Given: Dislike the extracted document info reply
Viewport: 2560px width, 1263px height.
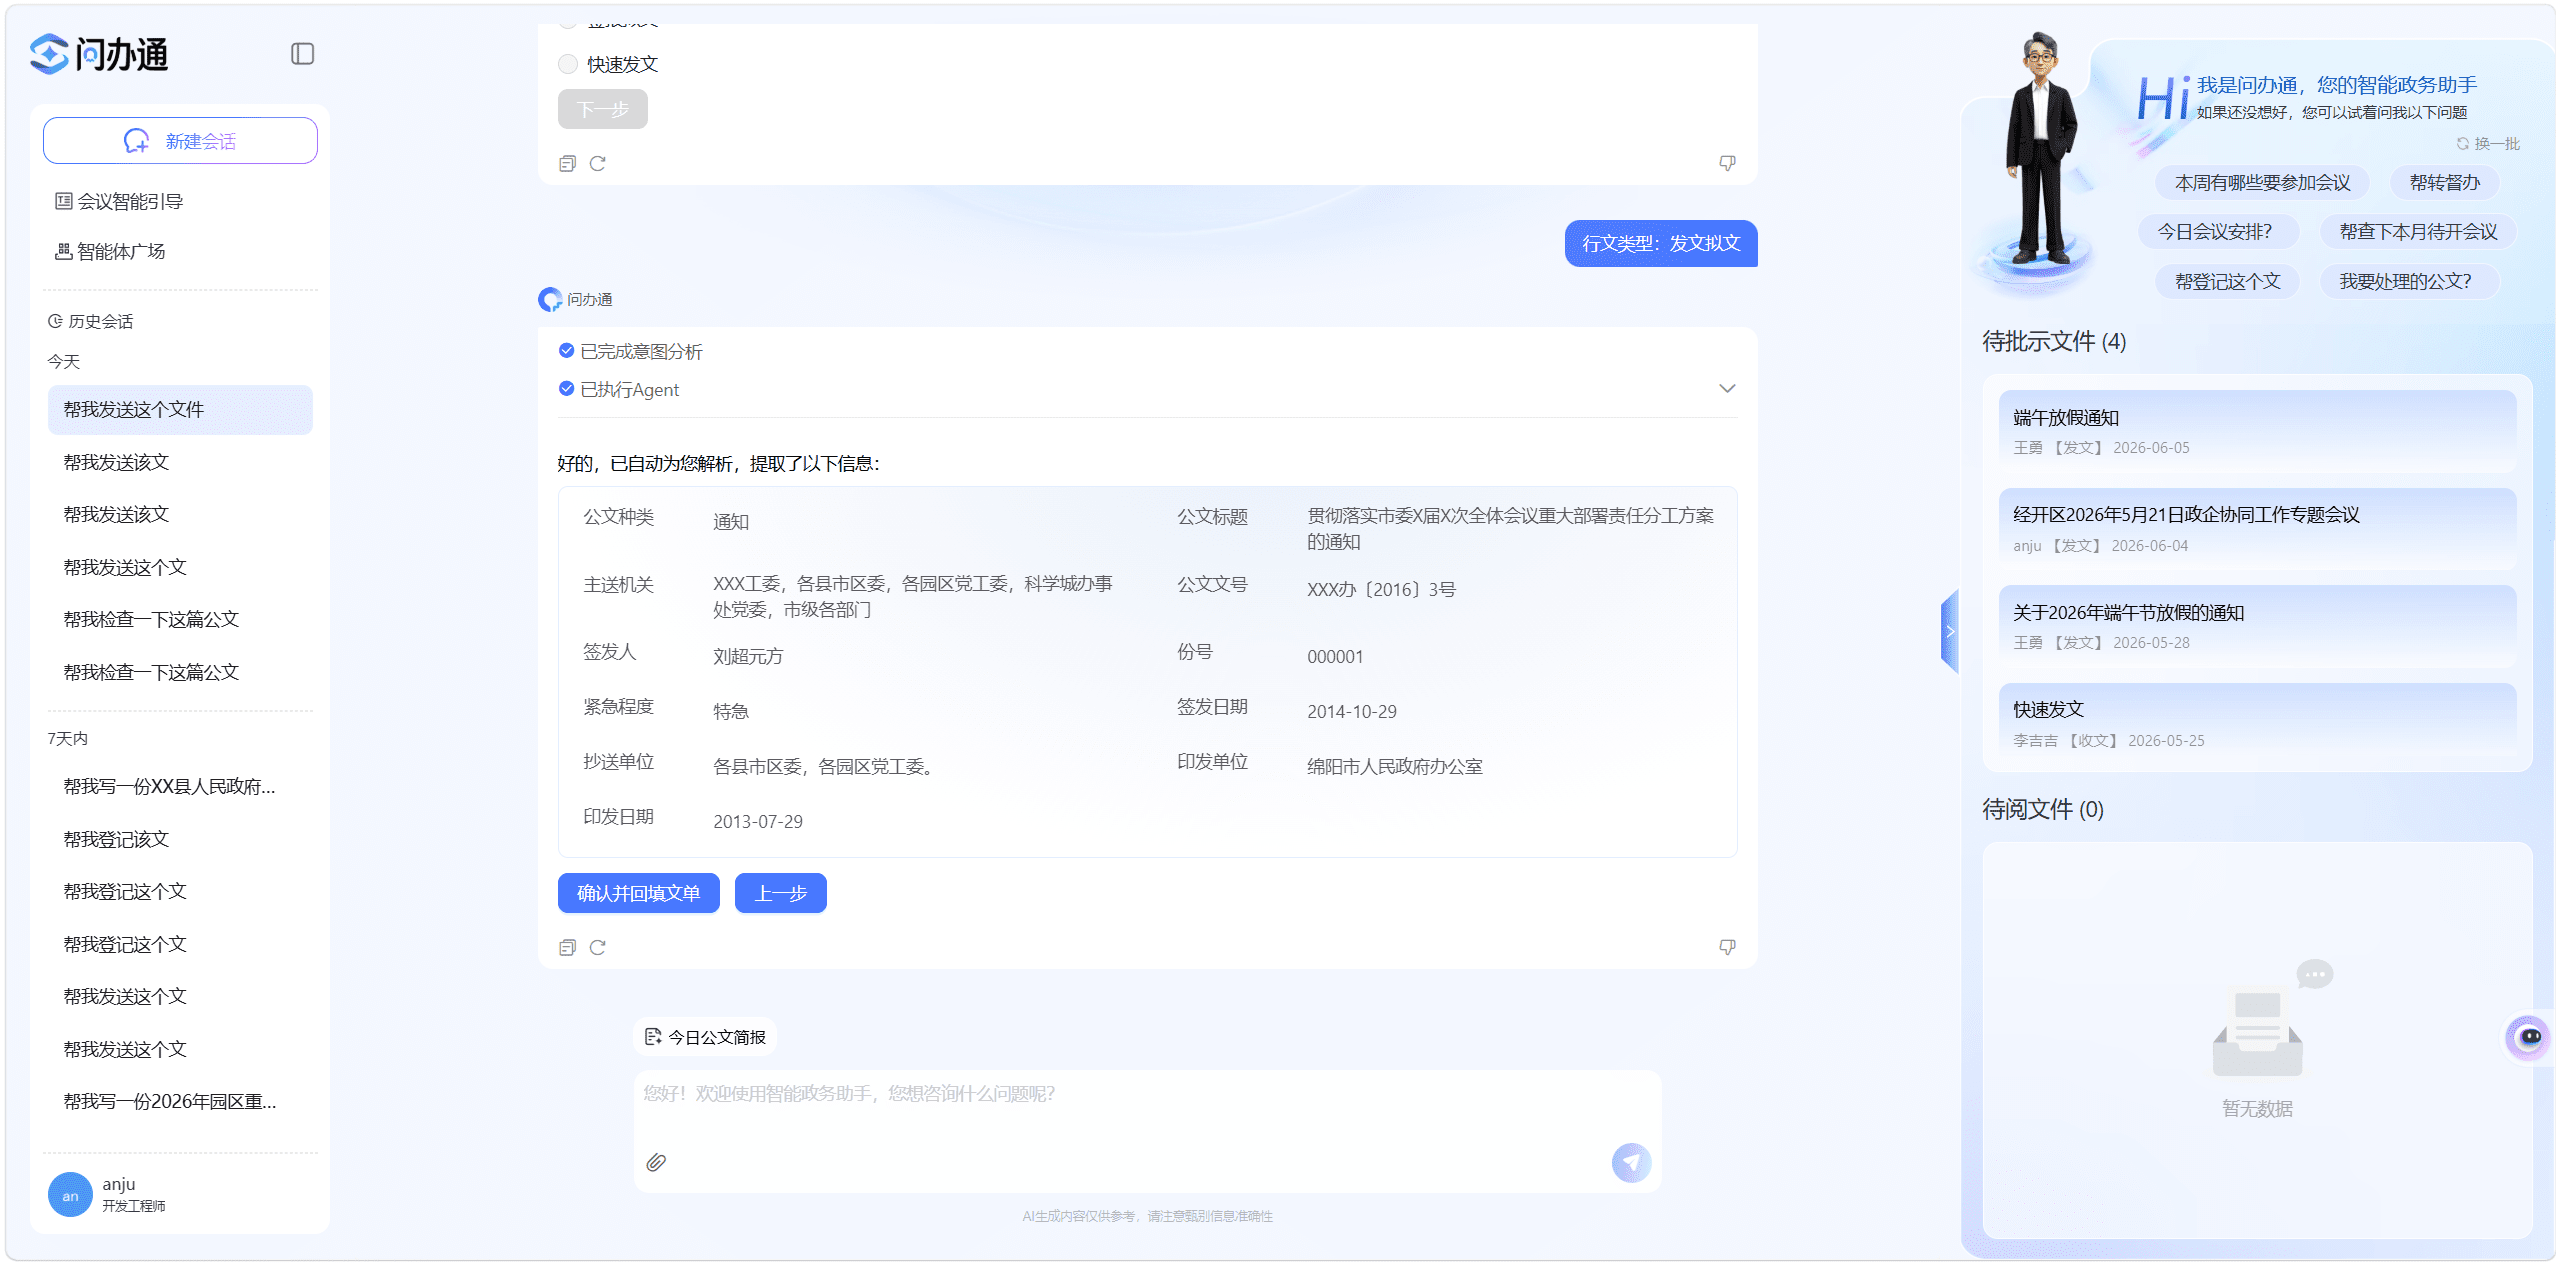Looking at the screenshot, I should pos(1727,947).
